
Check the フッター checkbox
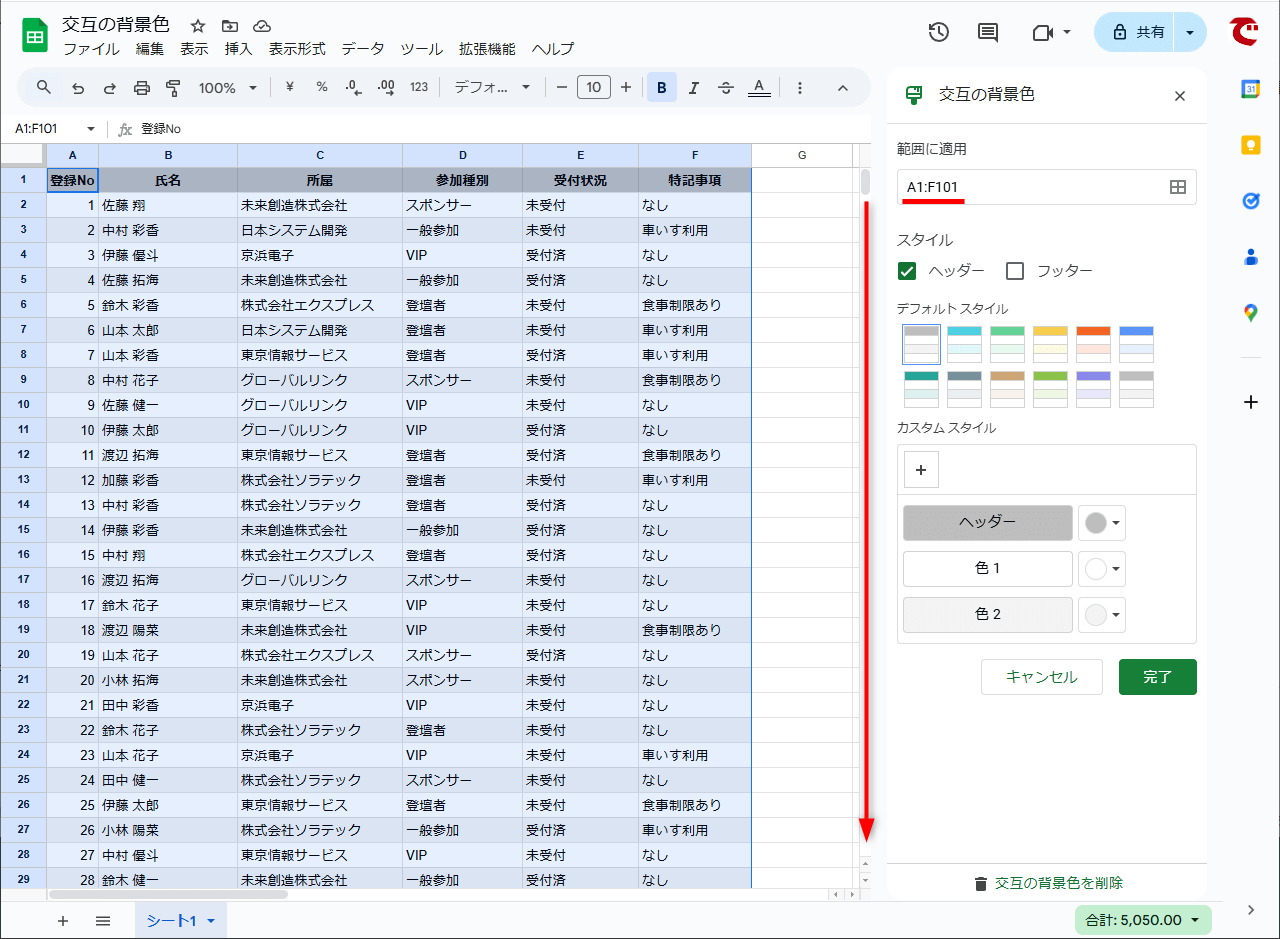1015,271
